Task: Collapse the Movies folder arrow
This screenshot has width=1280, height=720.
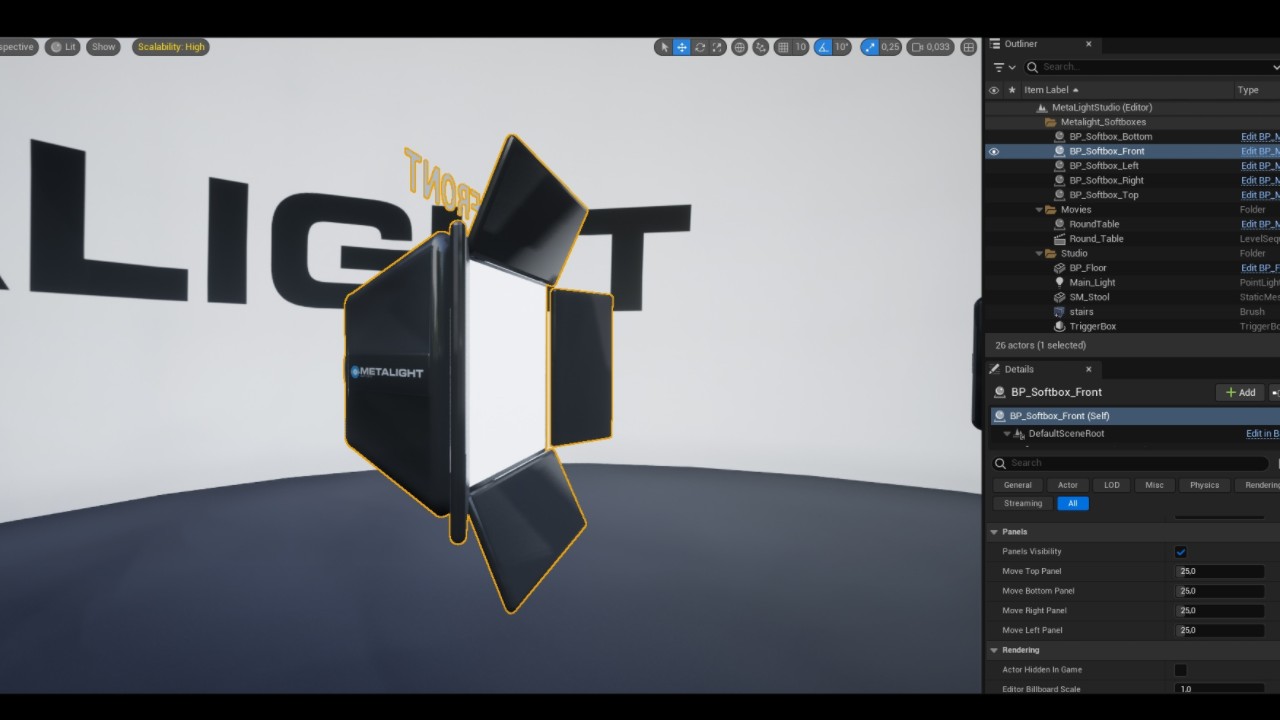Action: [x=1039, y=210]
